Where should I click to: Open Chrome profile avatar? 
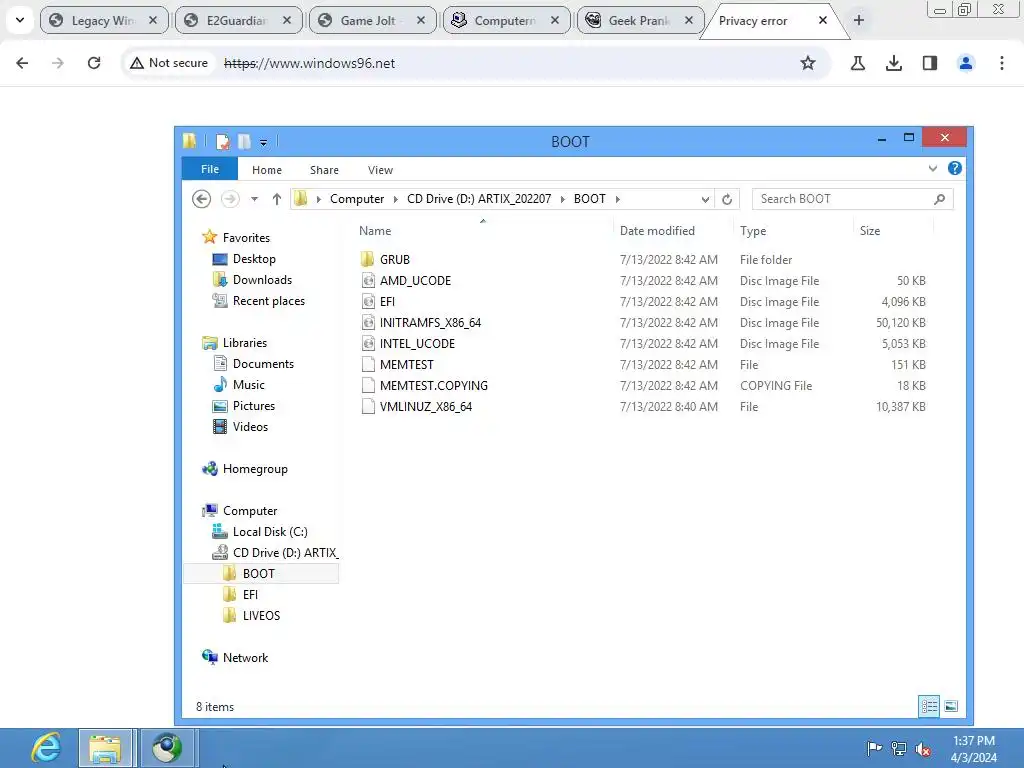click(965, 63)
